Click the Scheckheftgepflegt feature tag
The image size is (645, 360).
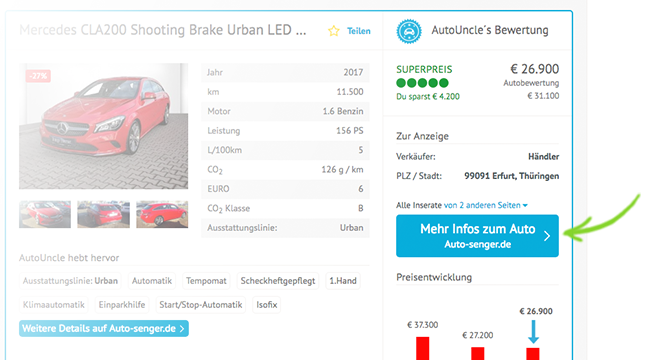pyautogui.click(x=278, y=281)
